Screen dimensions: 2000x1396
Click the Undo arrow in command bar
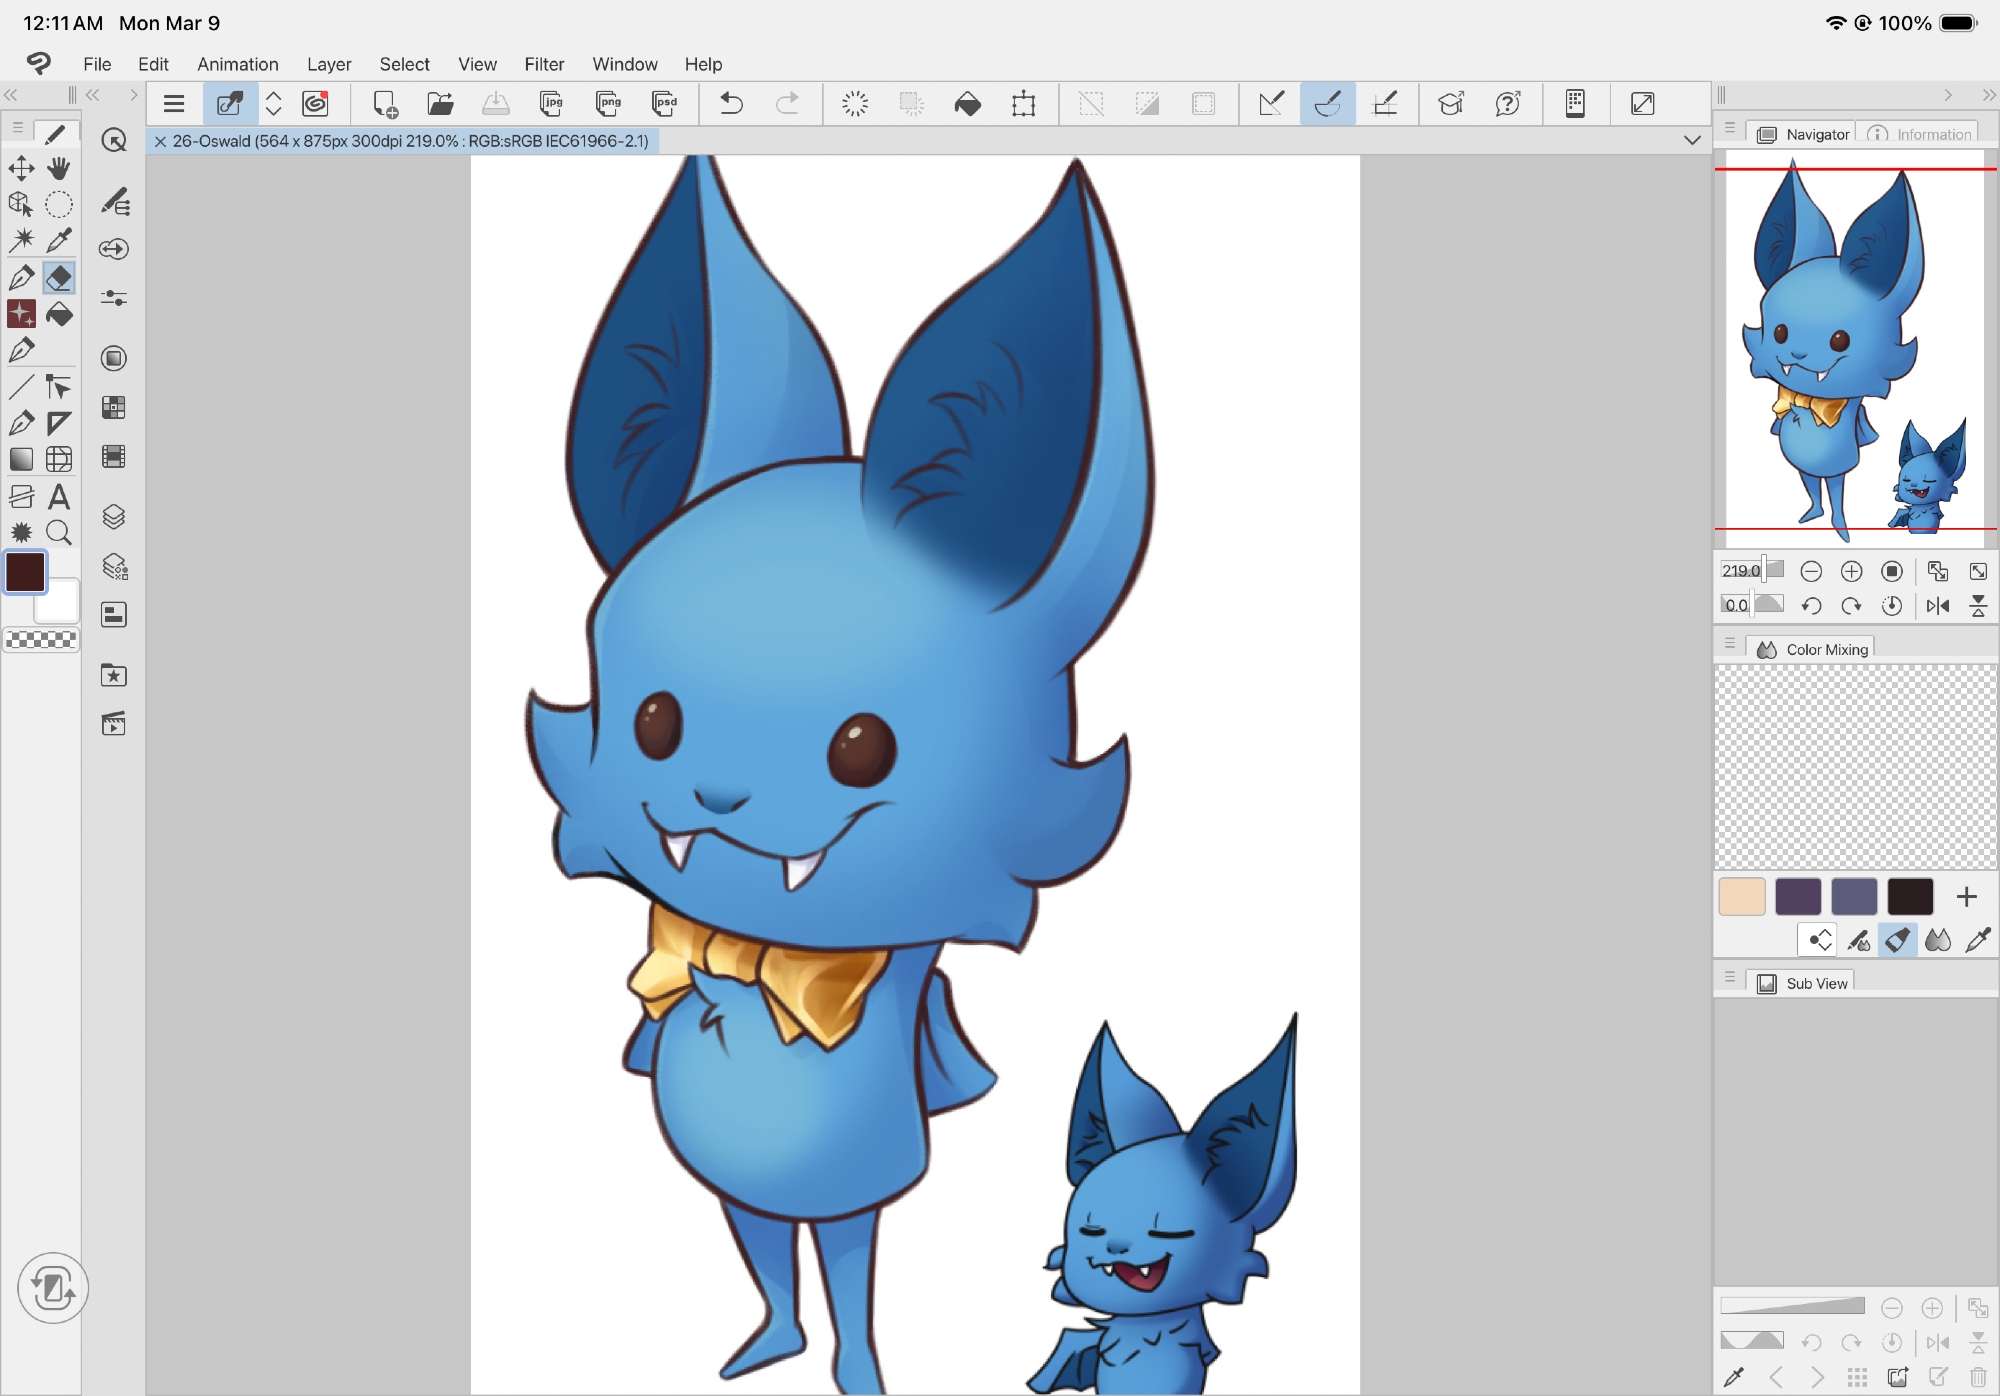coord(731,104)
